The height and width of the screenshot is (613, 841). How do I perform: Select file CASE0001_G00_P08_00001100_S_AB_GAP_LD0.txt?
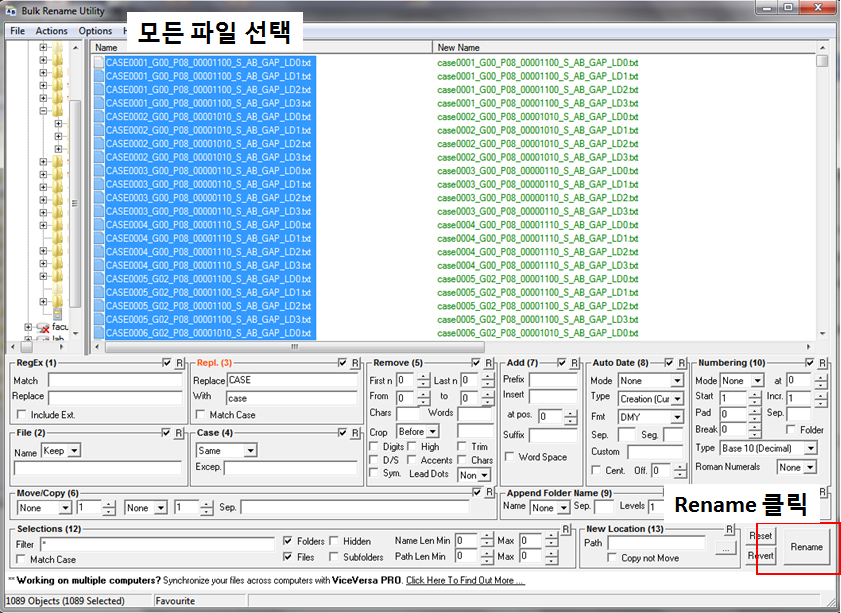(208, 62)
